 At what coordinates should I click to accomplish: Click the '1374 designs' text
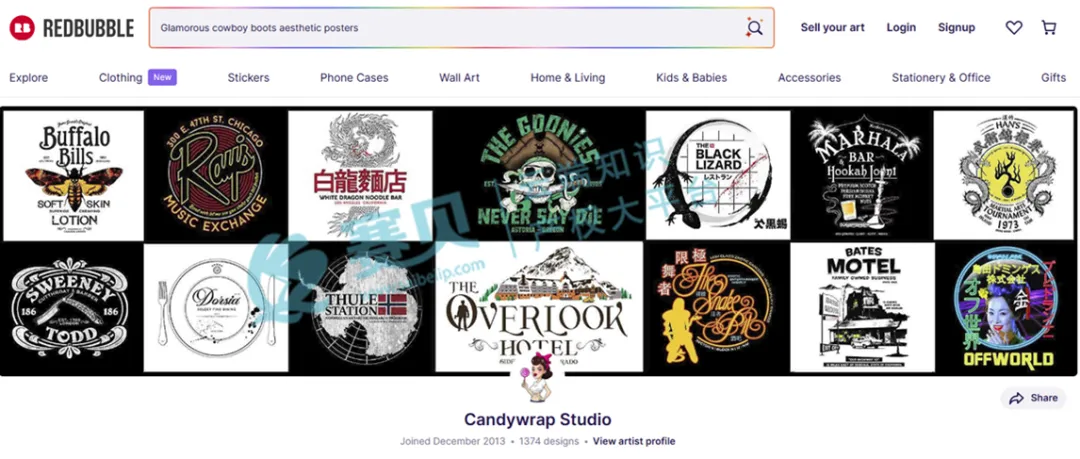pyautogui.click(x=549, y=441)
